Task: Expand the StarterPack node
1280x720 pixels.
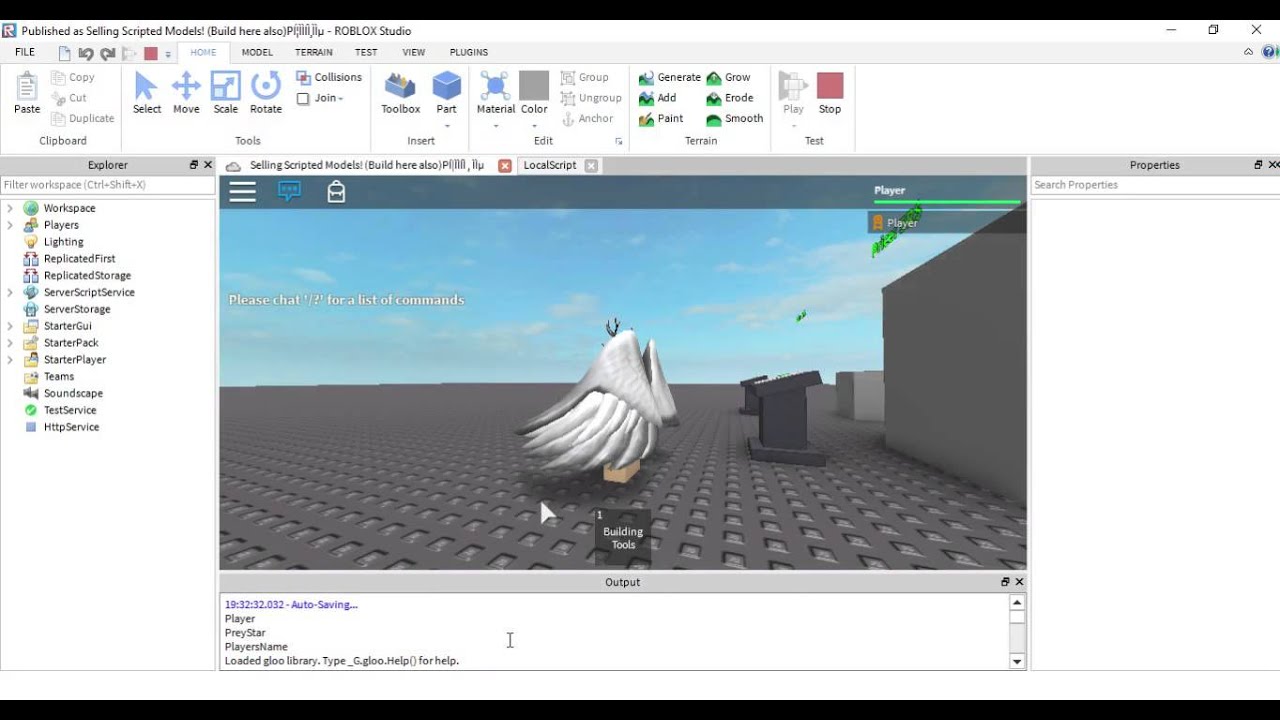Action: pos(10,343)
